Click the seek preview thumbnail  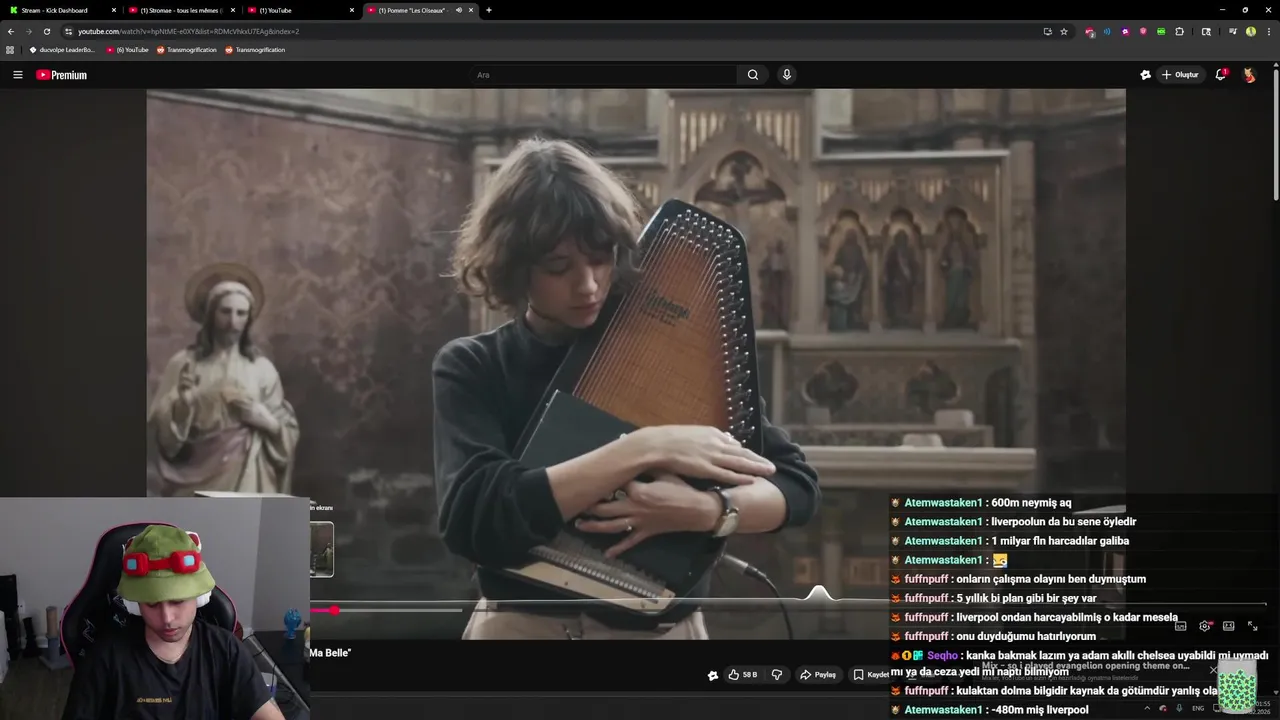[x=321, y=549]
